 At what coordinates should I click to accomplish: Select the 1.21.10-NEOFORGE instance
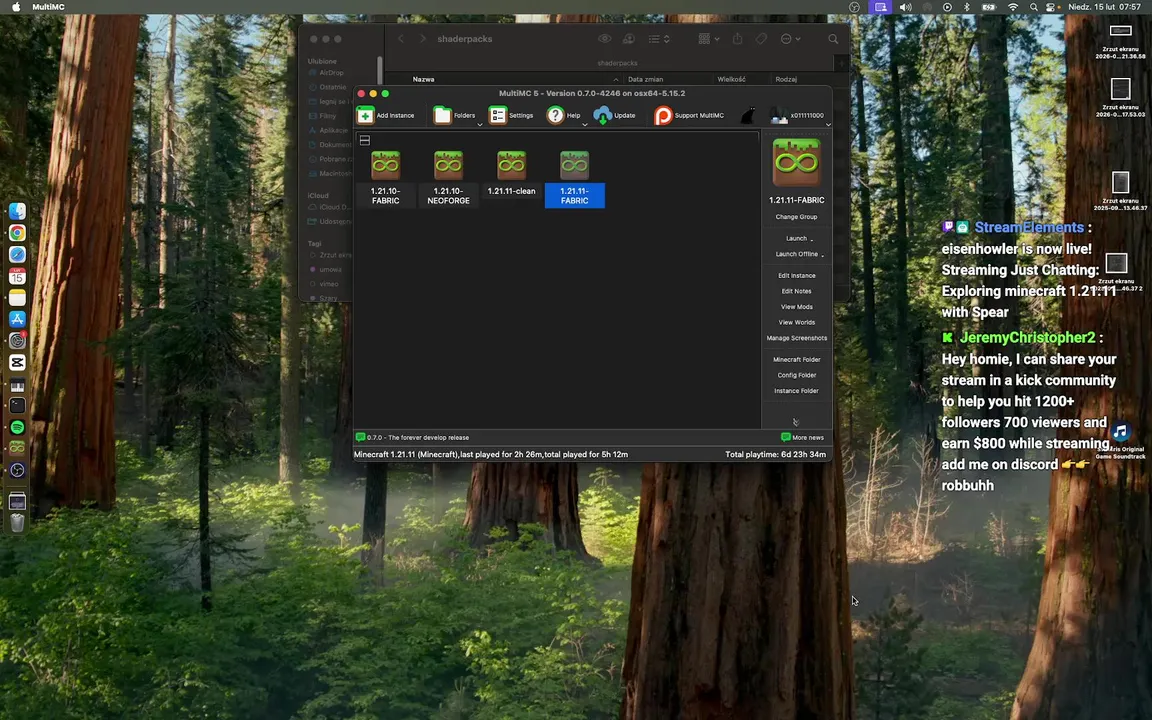(448, 179)
